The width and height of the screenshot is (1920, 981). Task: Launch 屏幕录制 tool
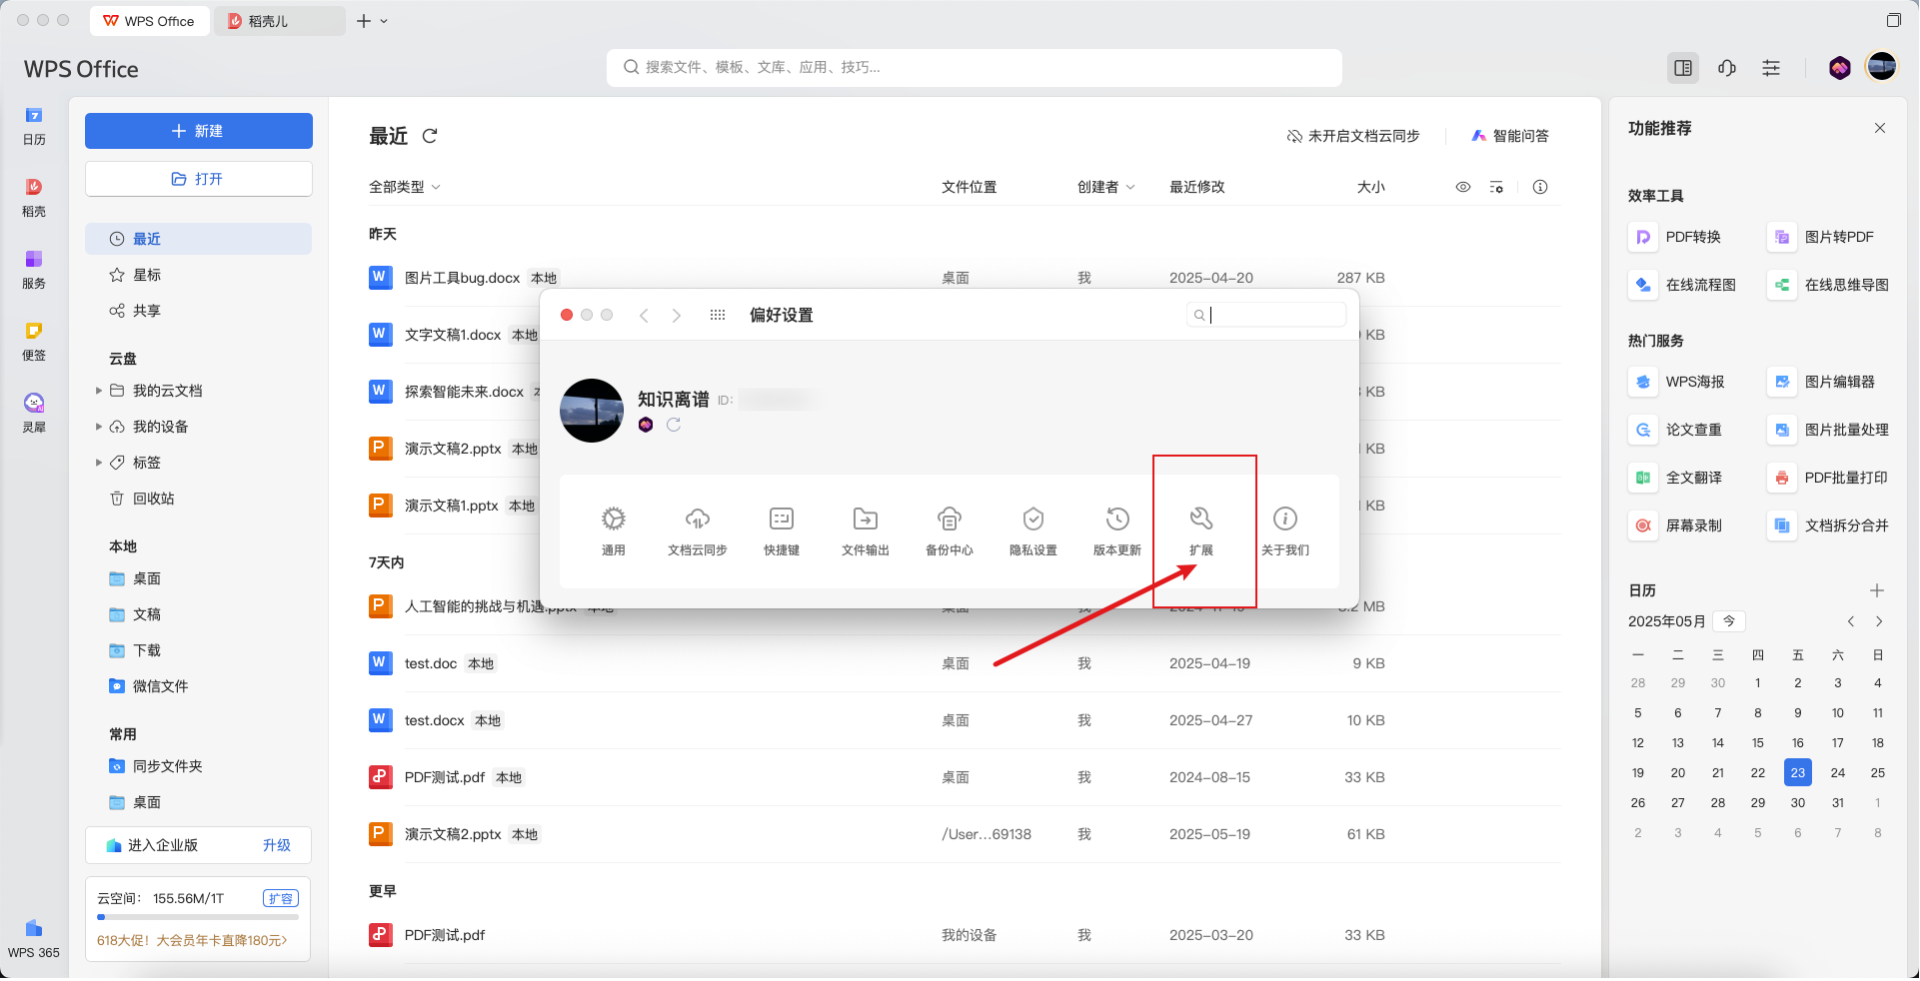click(1676, 525)
